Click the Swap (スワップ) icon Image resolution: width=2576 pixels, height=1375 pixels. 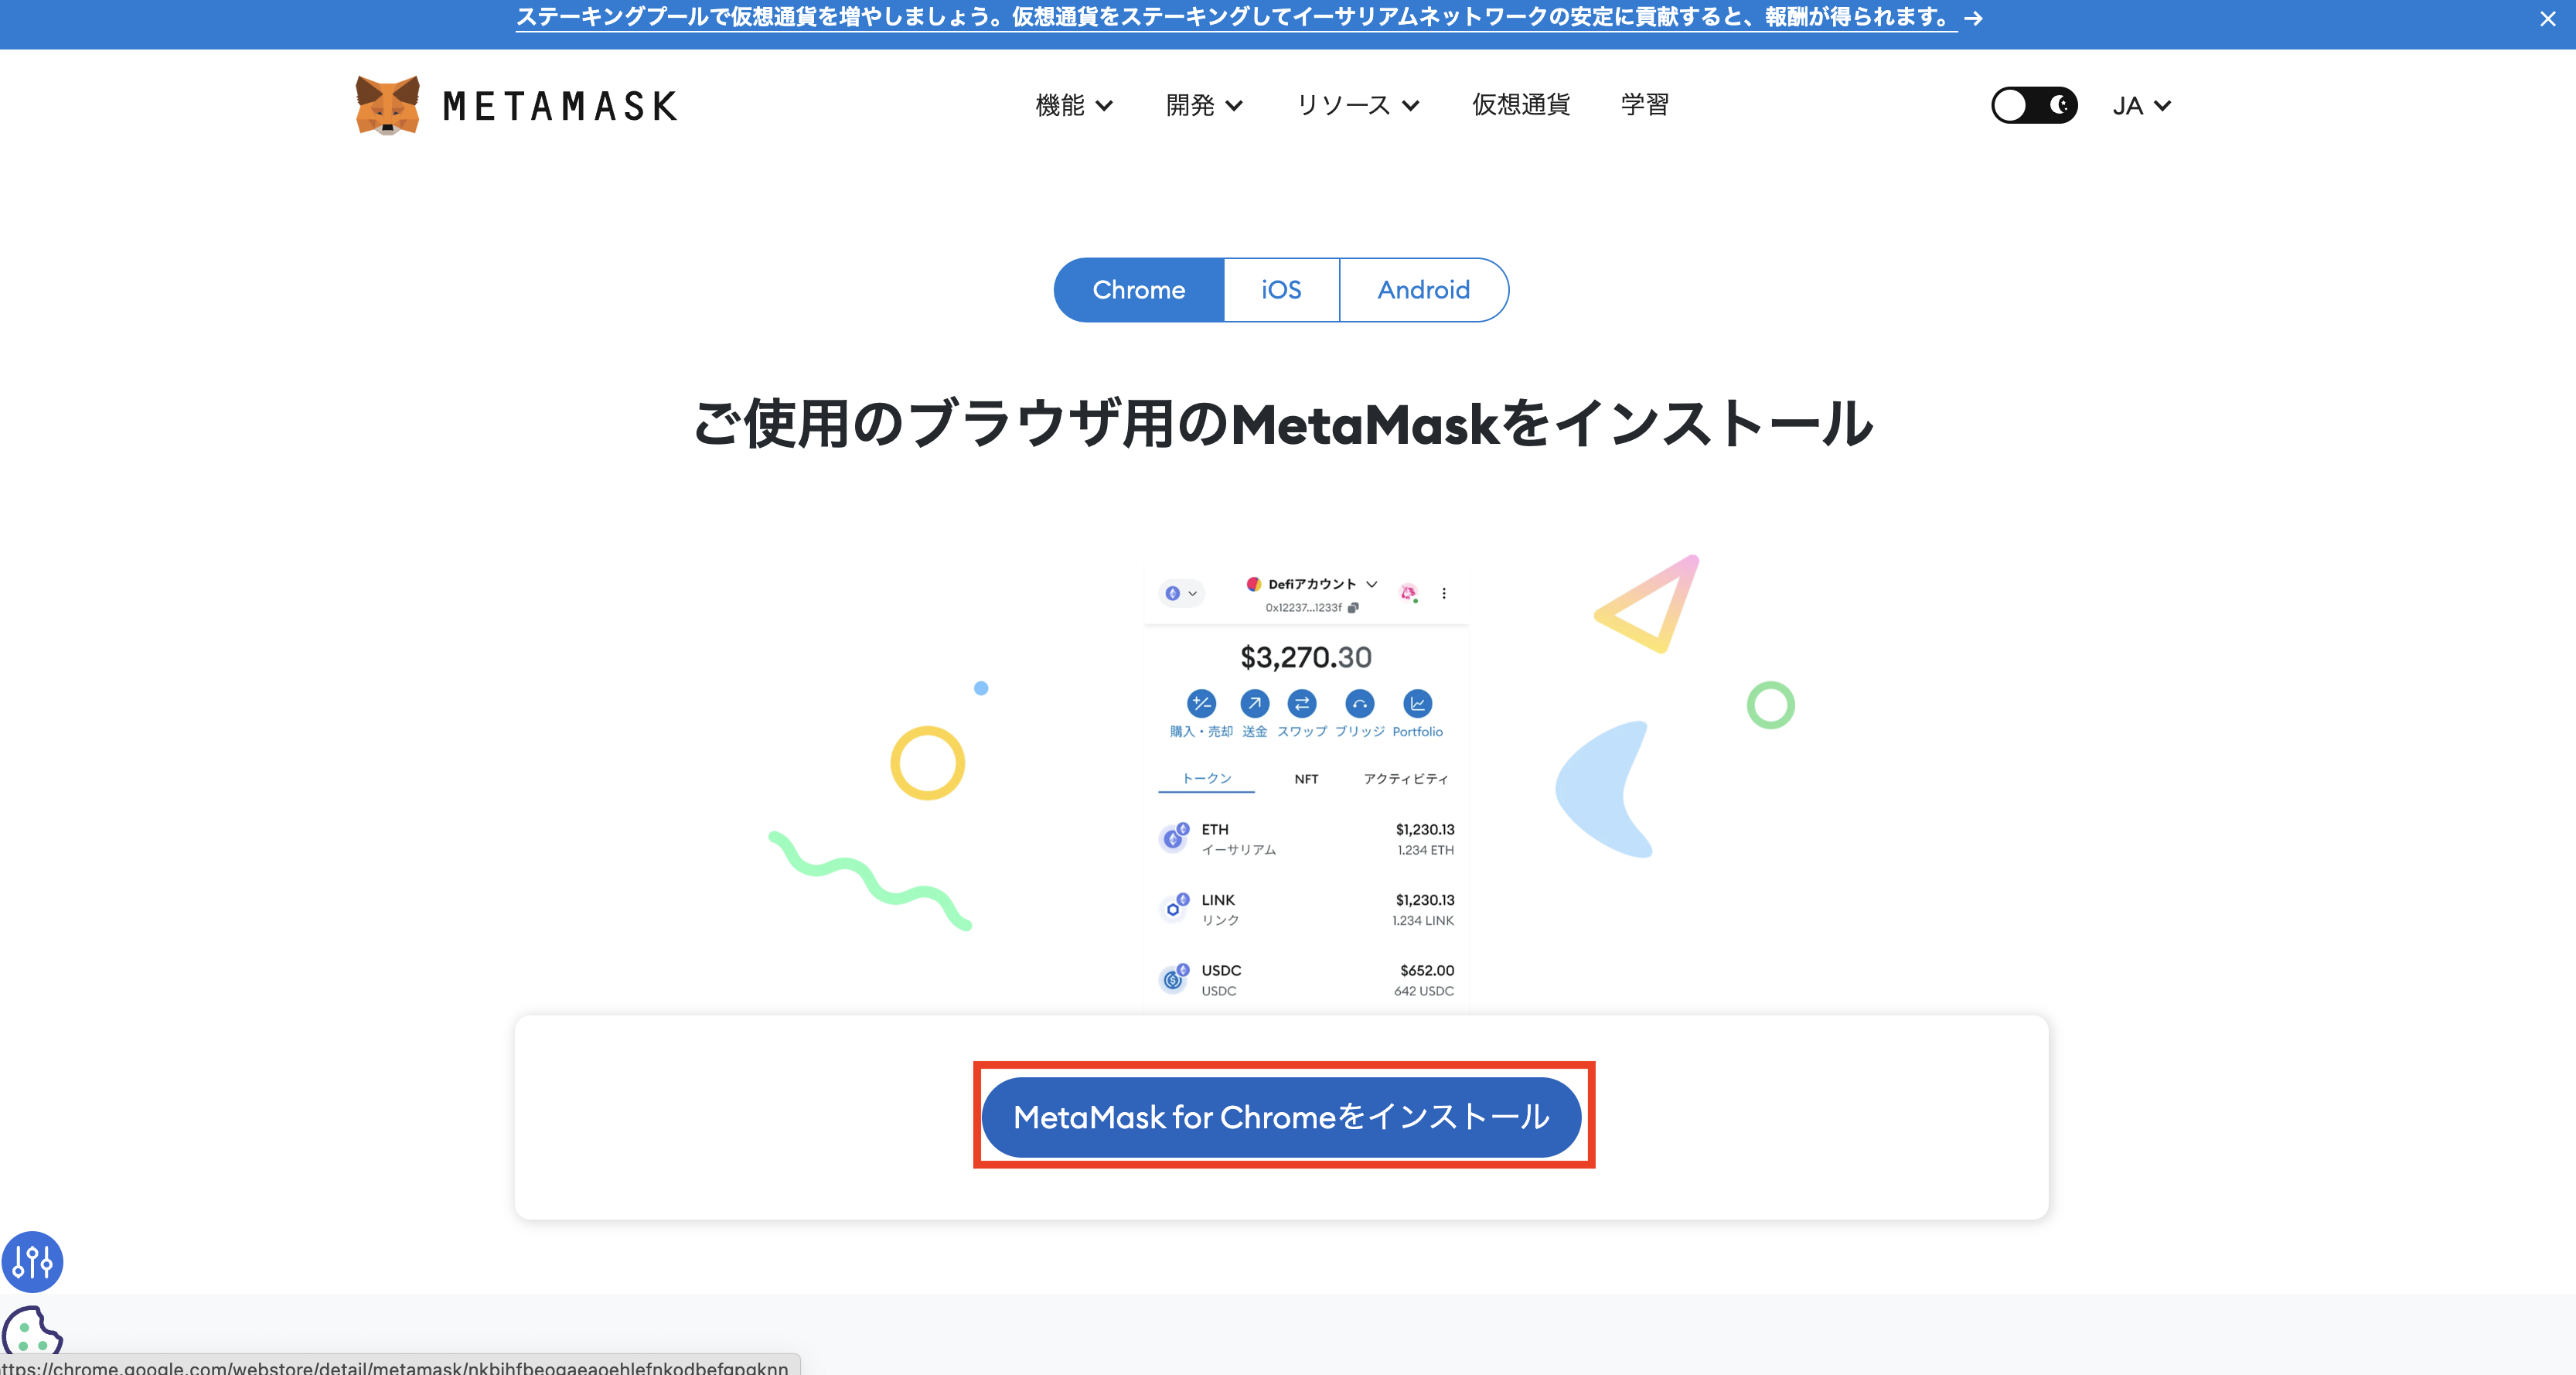[1301, 704]
